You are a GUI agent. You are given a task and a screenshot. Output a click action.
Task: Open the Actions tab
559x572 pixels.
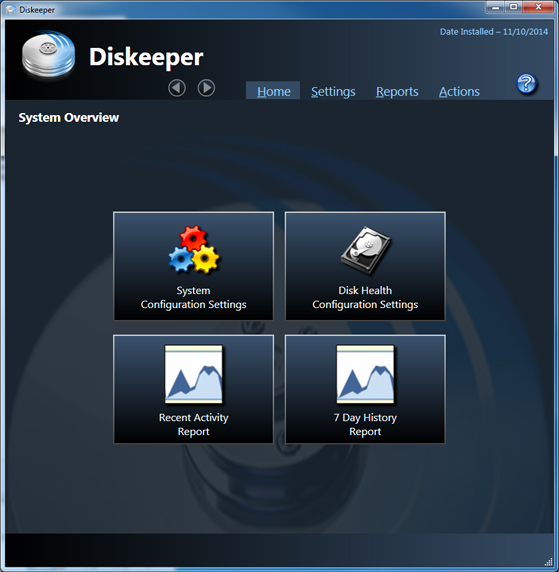459,92
